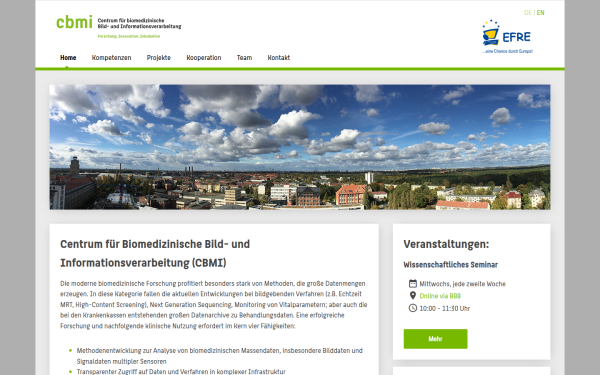Click the green Mehr button
This screenshot has width=600, height=375.
[x=435, y=339]
